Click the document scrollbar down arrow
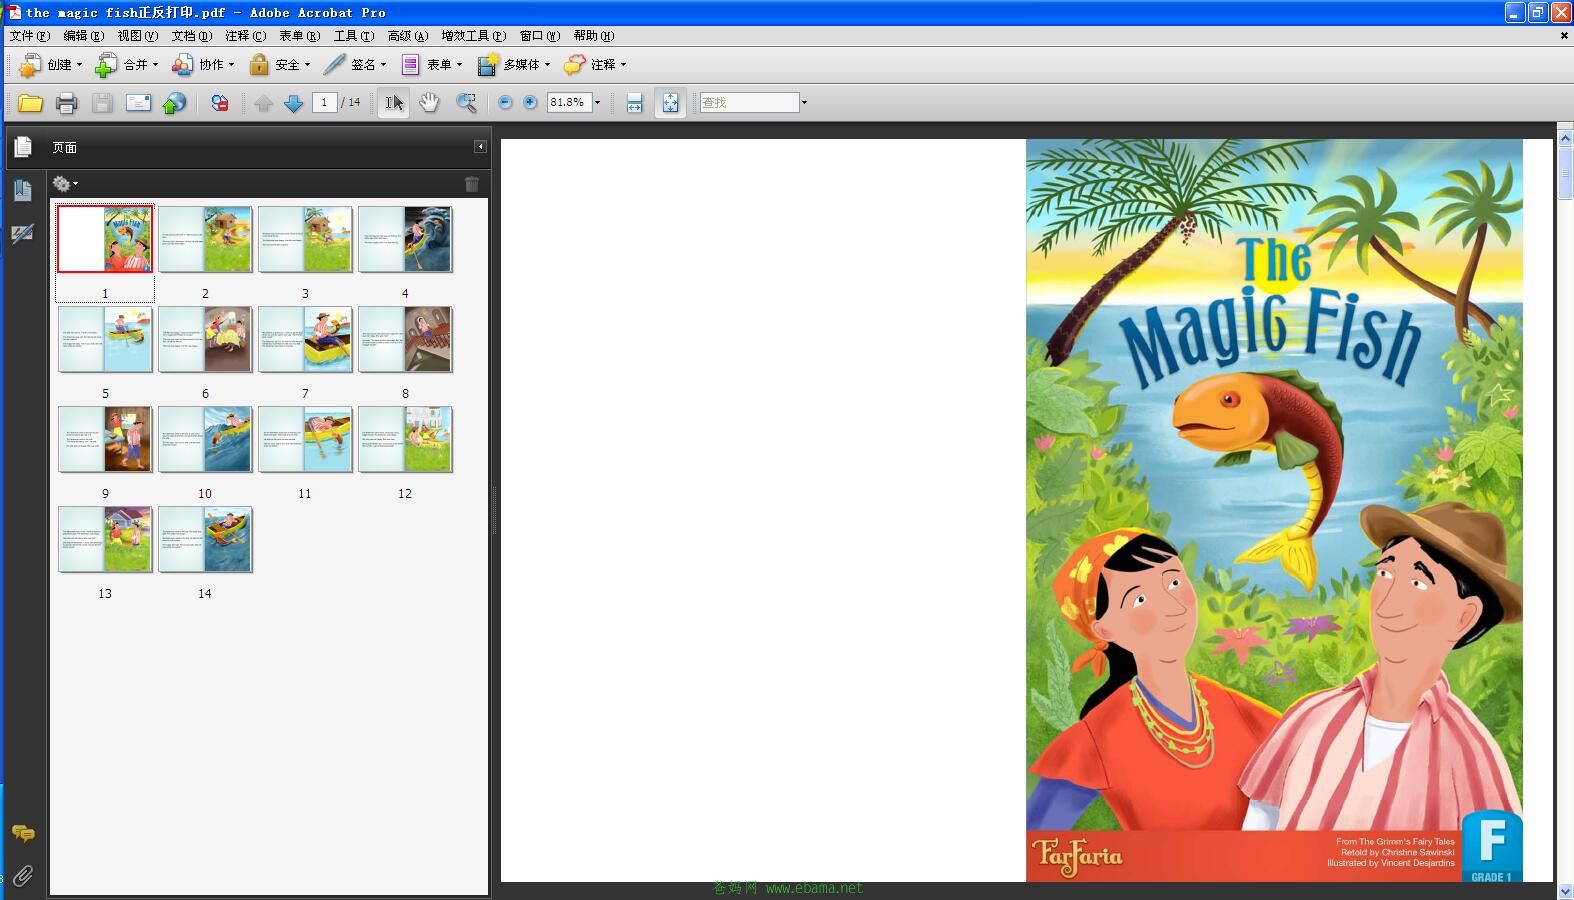 click(x=1565, y=891)
